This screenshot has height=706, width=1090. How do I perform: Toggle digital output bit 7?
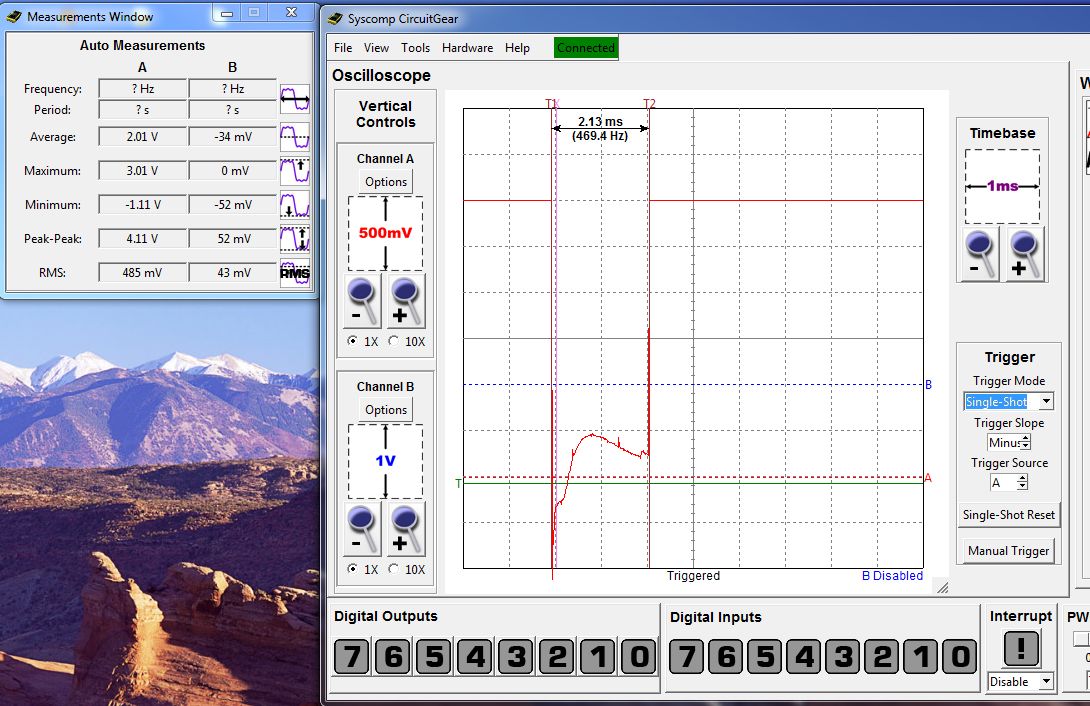351,657
